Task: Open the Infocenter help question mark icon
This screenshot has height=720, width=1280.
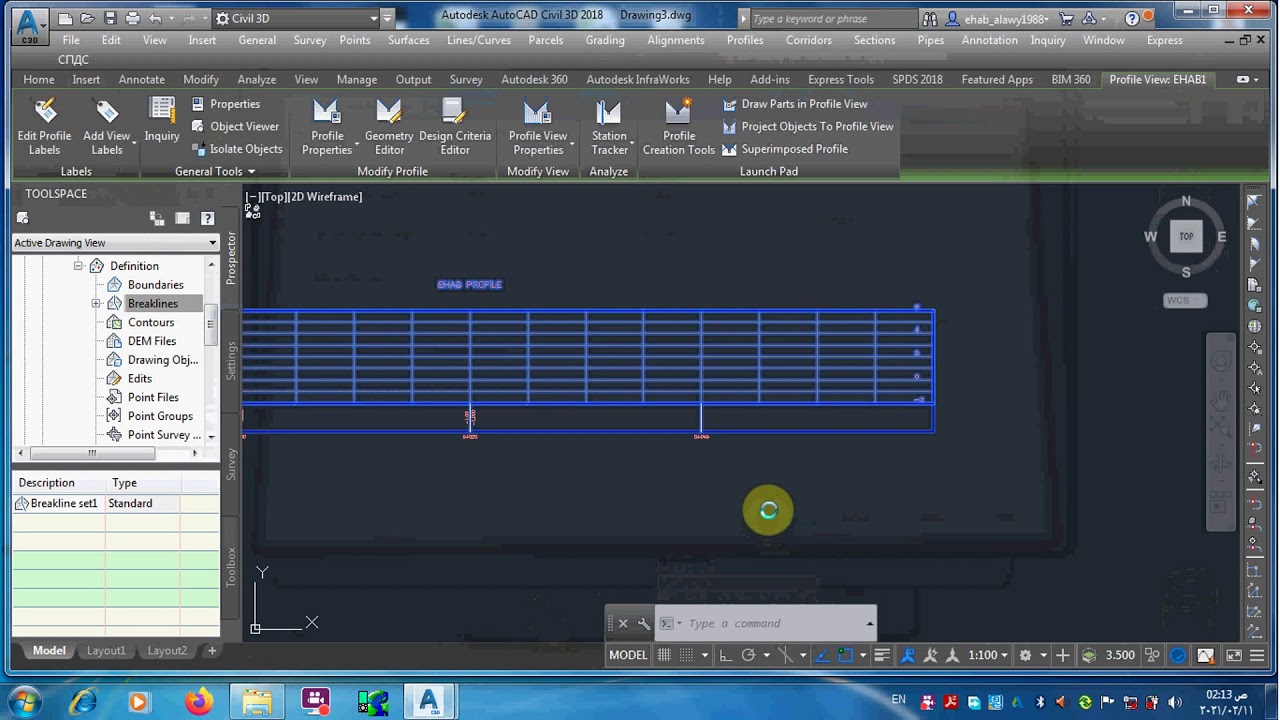Action: tap(1132, 18)
